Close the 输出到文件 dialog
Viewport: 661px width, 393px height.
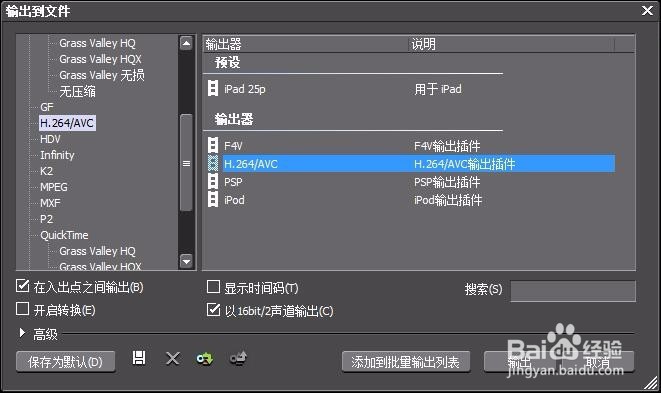click(x=647, y=11)
